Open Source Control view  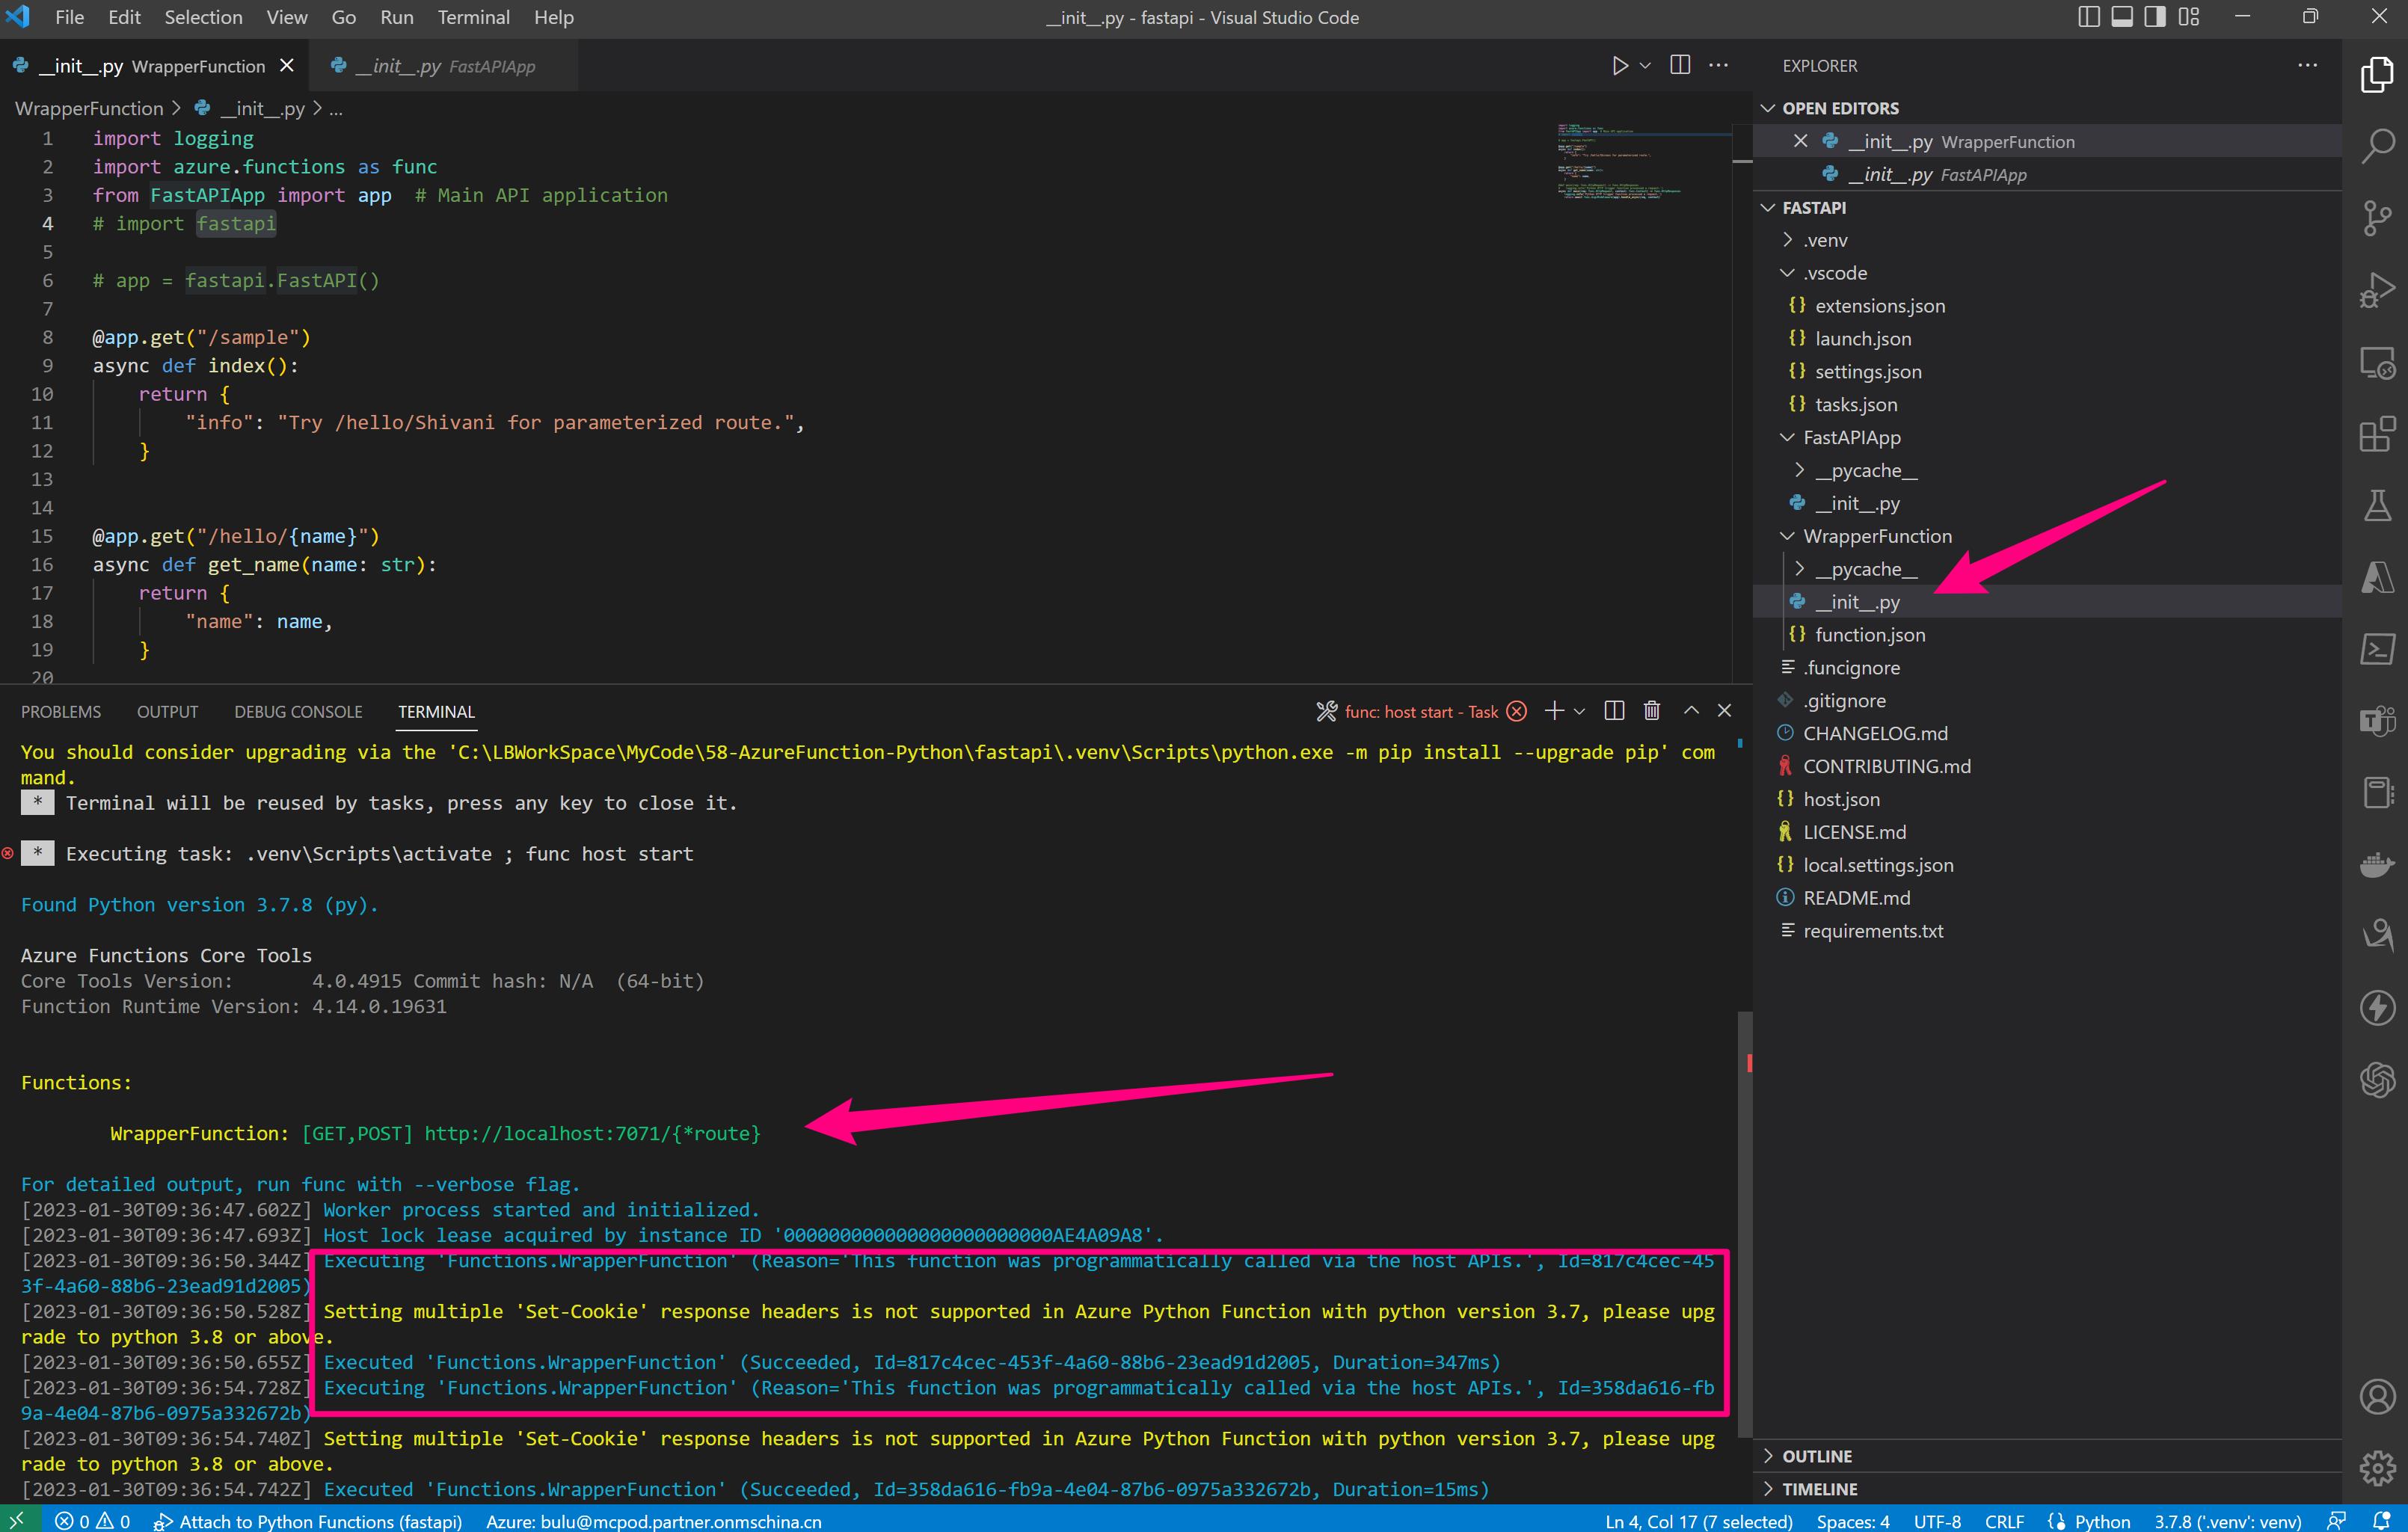click(x=2377, y=218)
